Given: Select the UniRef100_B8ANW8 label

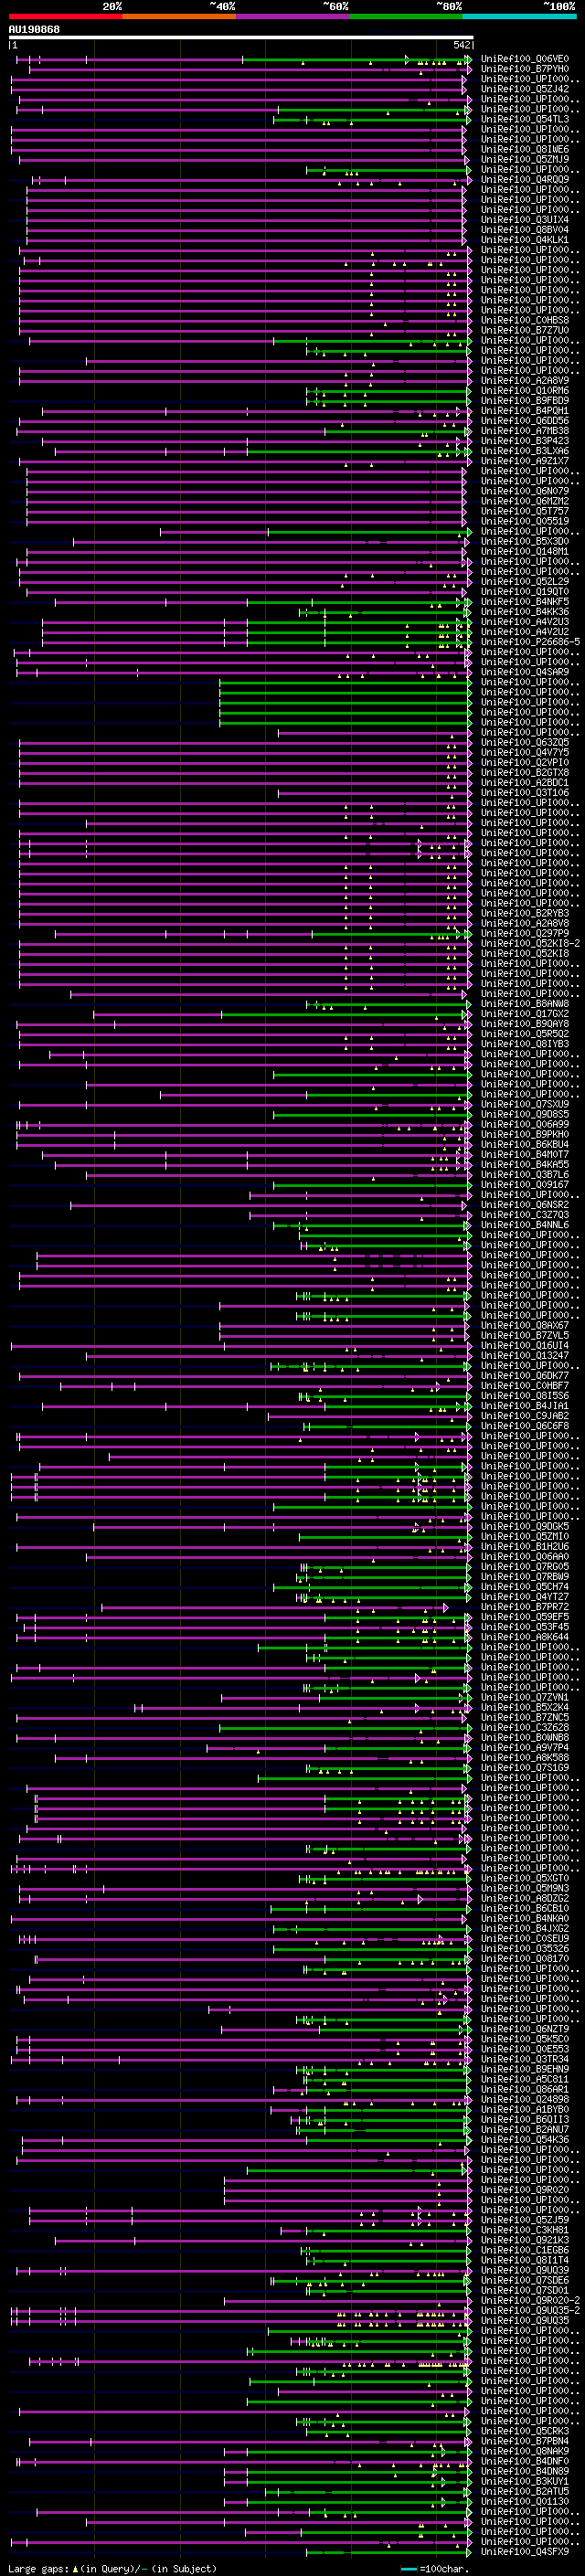Looking at the screenshot, I should pyautogui.click(x=525, y=1003).
